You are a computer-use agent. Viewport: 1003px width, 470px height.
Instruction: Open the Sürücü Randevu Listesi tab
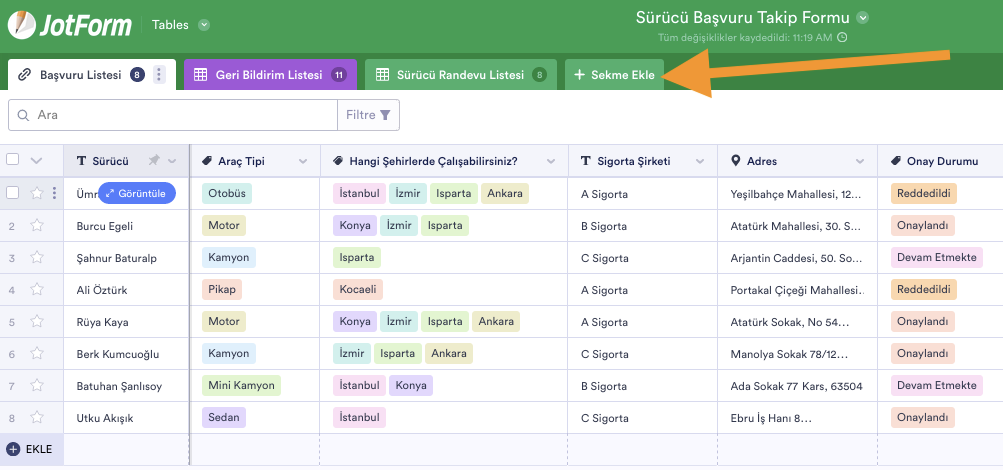click(460, 75)
